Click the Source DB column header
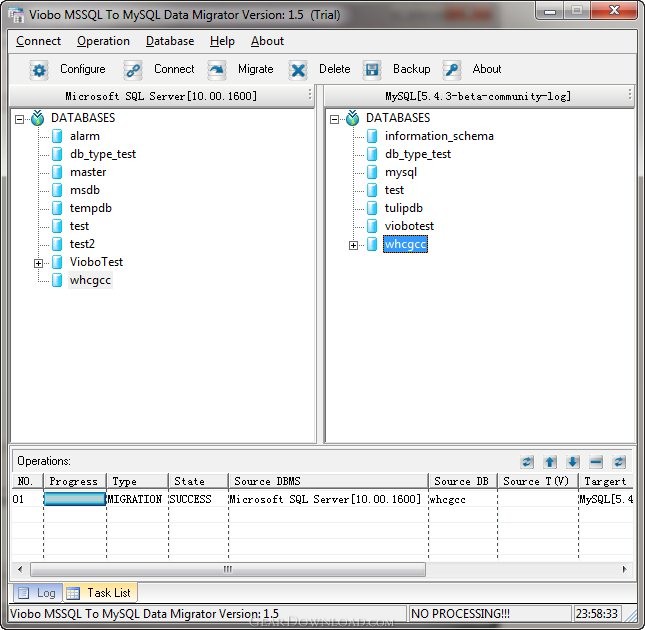 (x=463, y=481)
